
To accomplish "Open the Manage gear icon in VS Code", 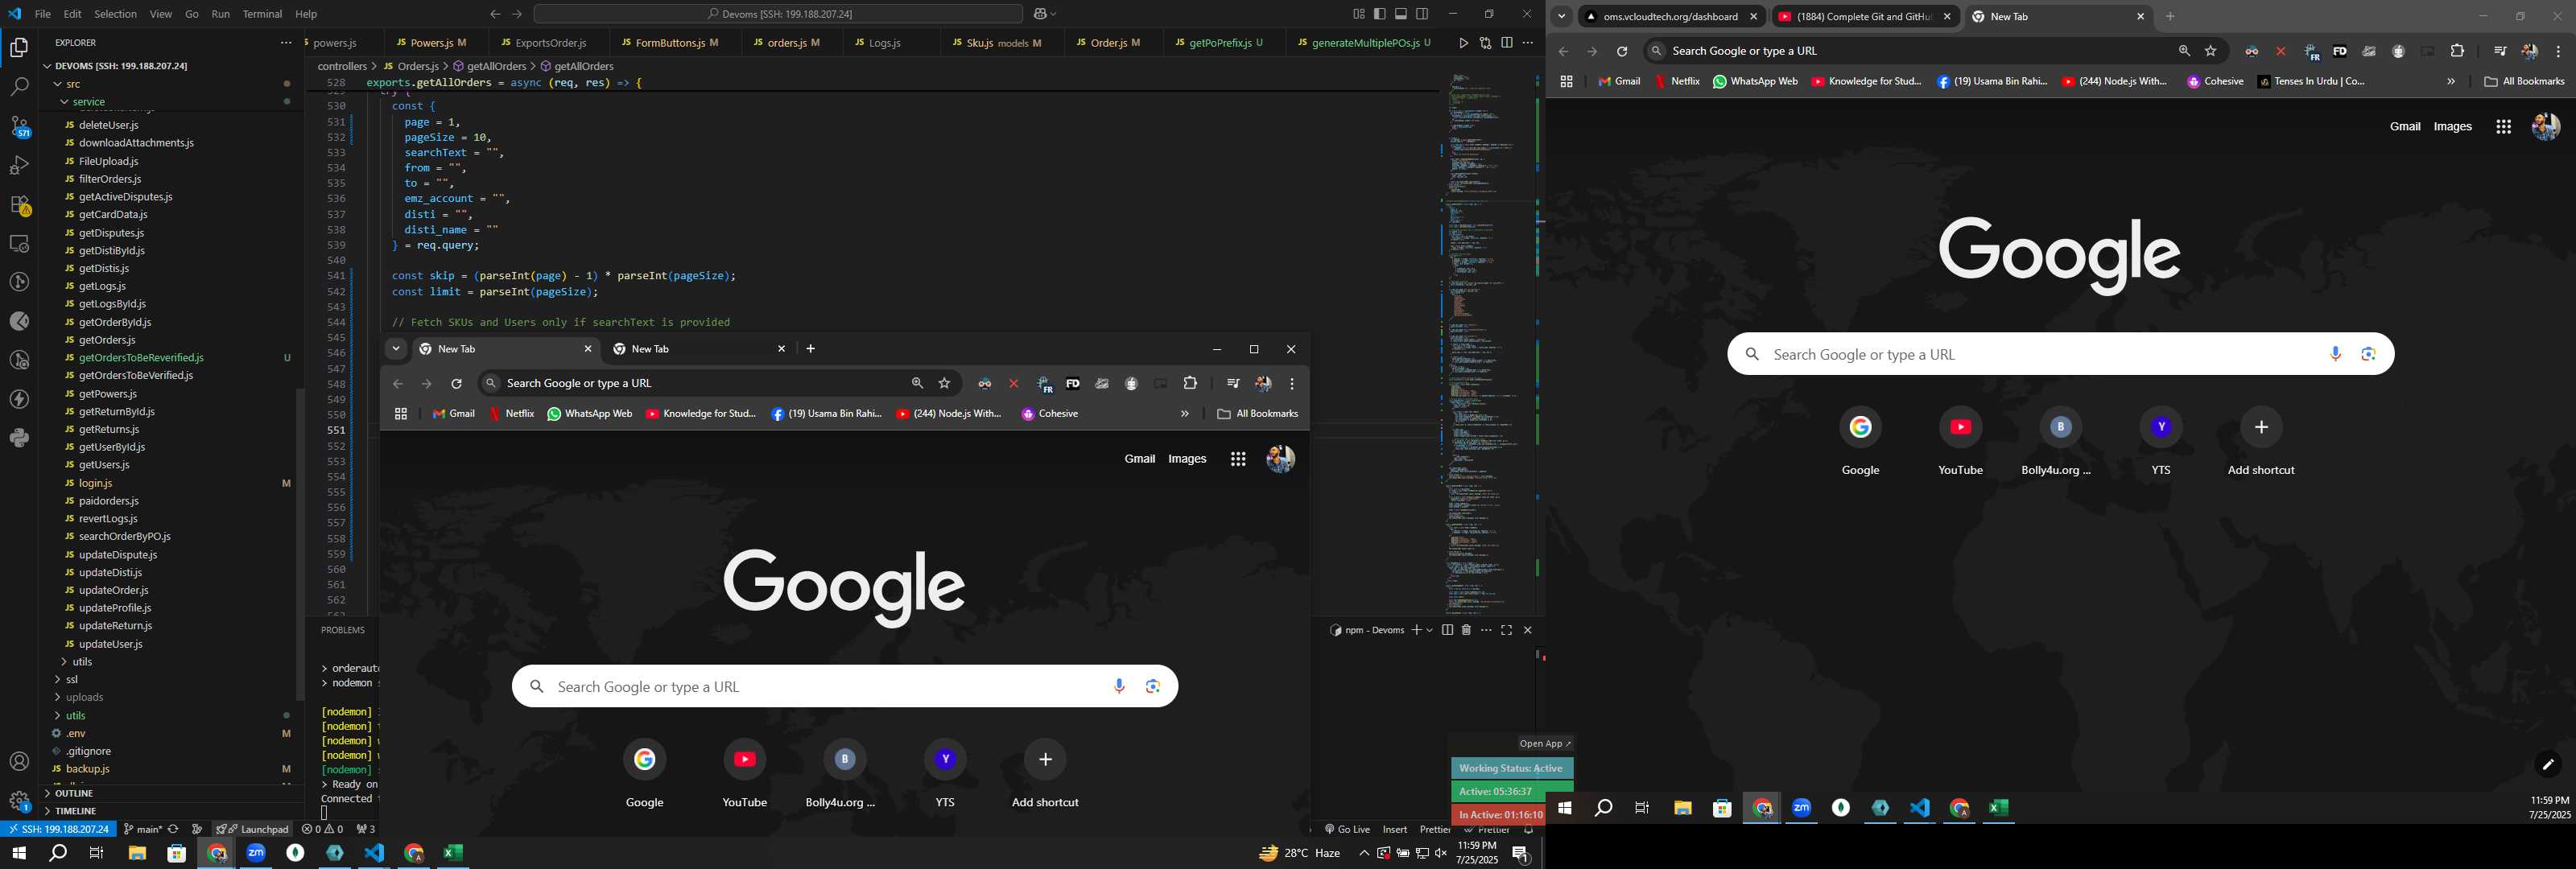I will coord(19,801).
